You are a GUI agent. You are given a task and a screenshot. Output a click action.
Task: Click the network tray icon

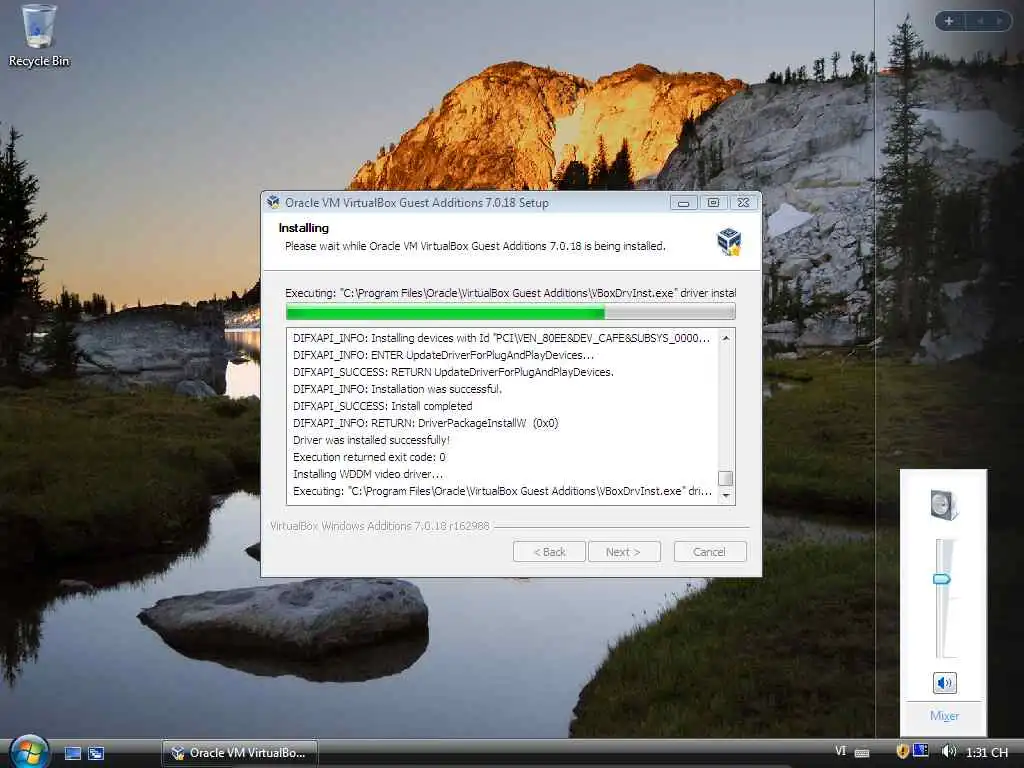pyautogui.click(x=921, y=751)
